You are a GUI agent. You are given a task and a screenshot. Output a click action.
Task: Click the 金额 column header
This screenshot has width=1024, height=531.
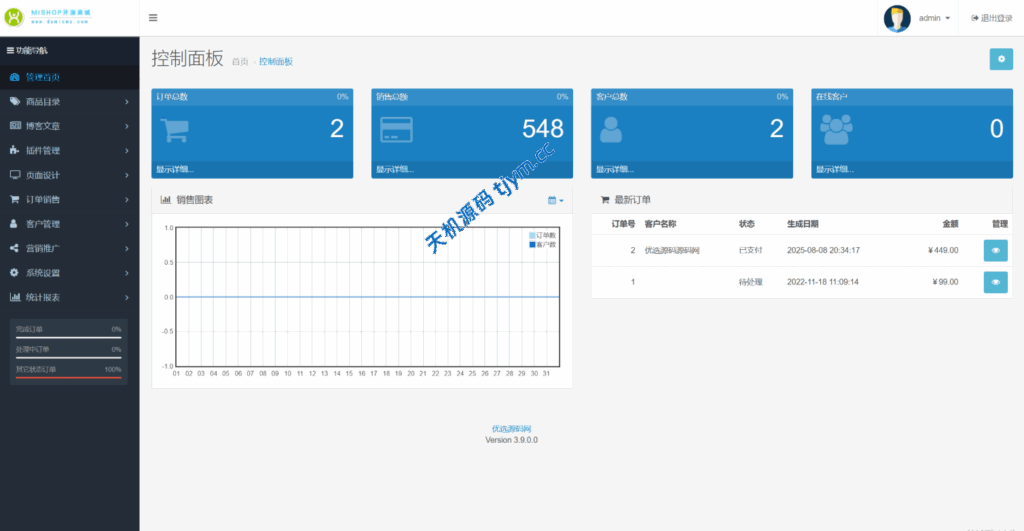click(x=950, y=224)
